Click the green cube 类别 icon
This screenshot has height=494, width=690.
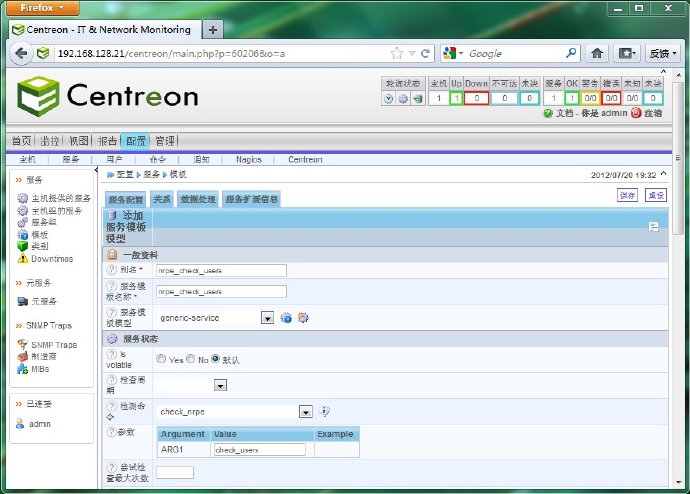coord(22,246)
